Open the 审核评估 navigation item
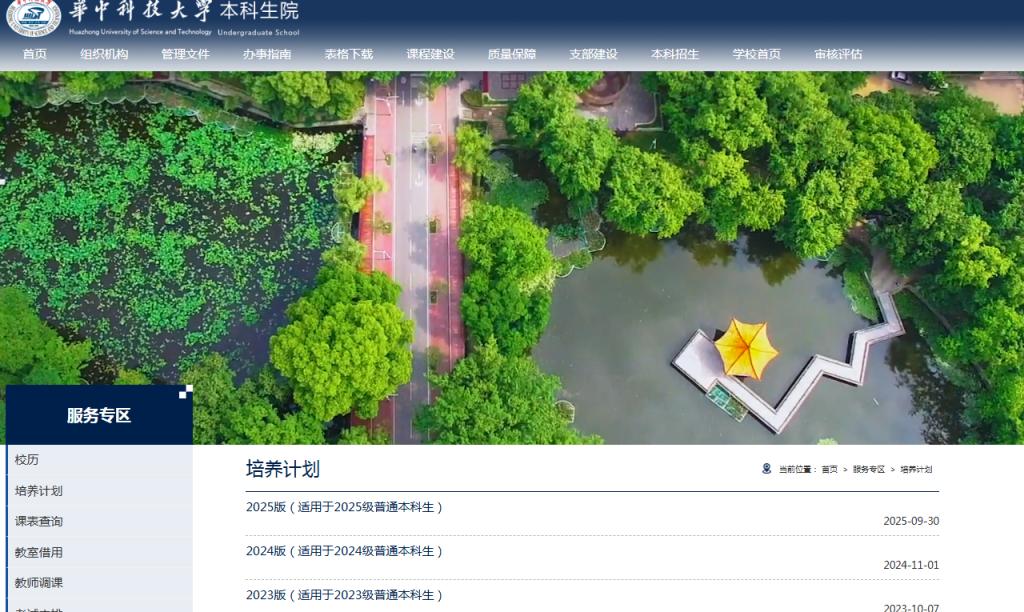This screenshot has height=612, width=1024. [838, 54]
